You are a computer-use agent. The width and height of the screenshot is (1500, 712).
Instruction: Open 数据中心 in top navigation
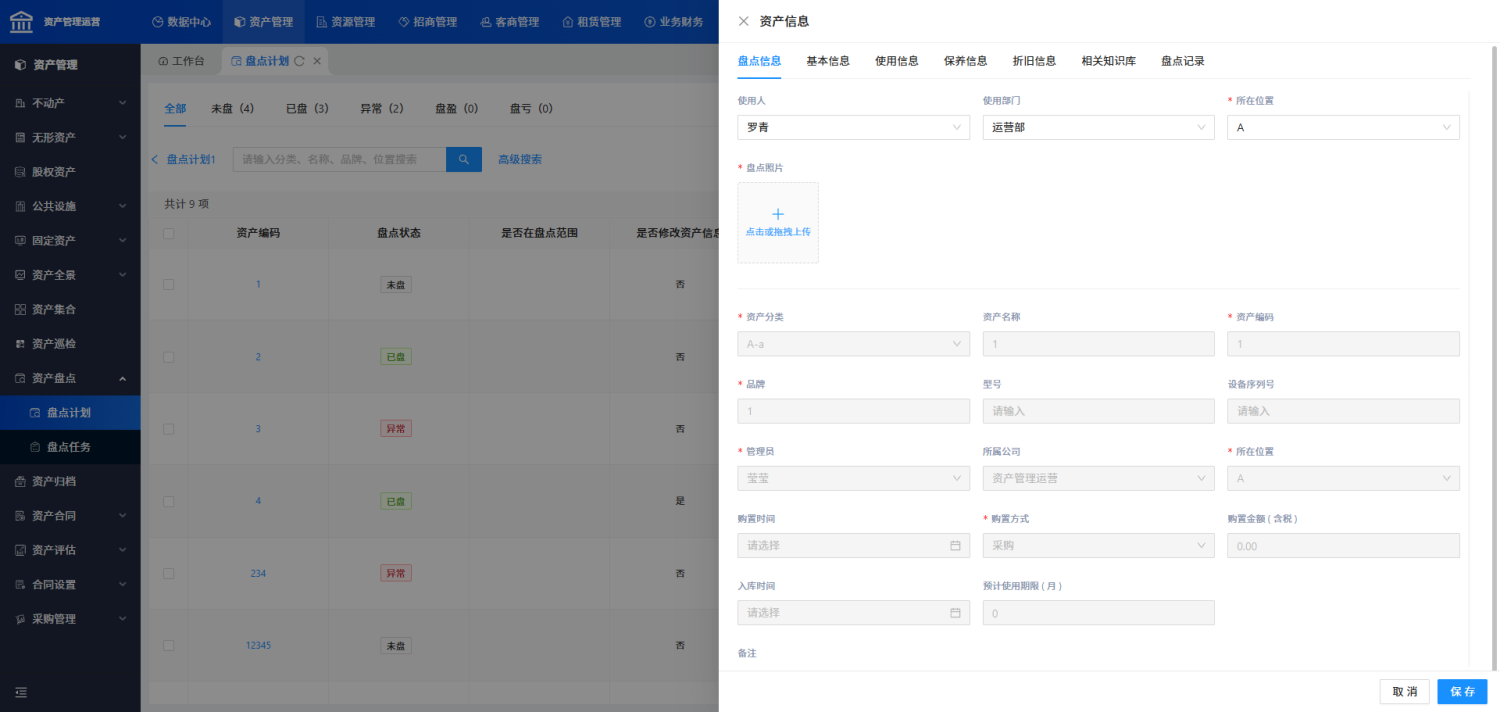(181, 22)
